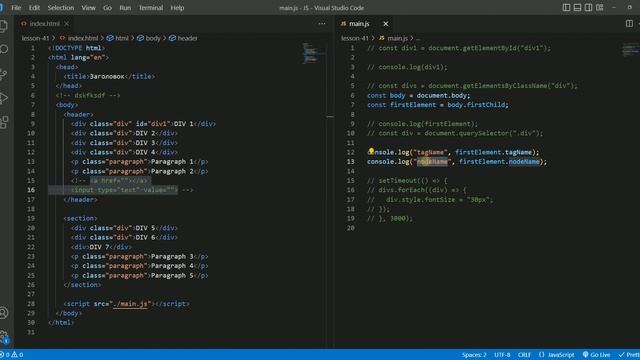This screenshot has height=360, width=640.
Task: Select main.js breadcrumb item
Action: coord(393,38)
